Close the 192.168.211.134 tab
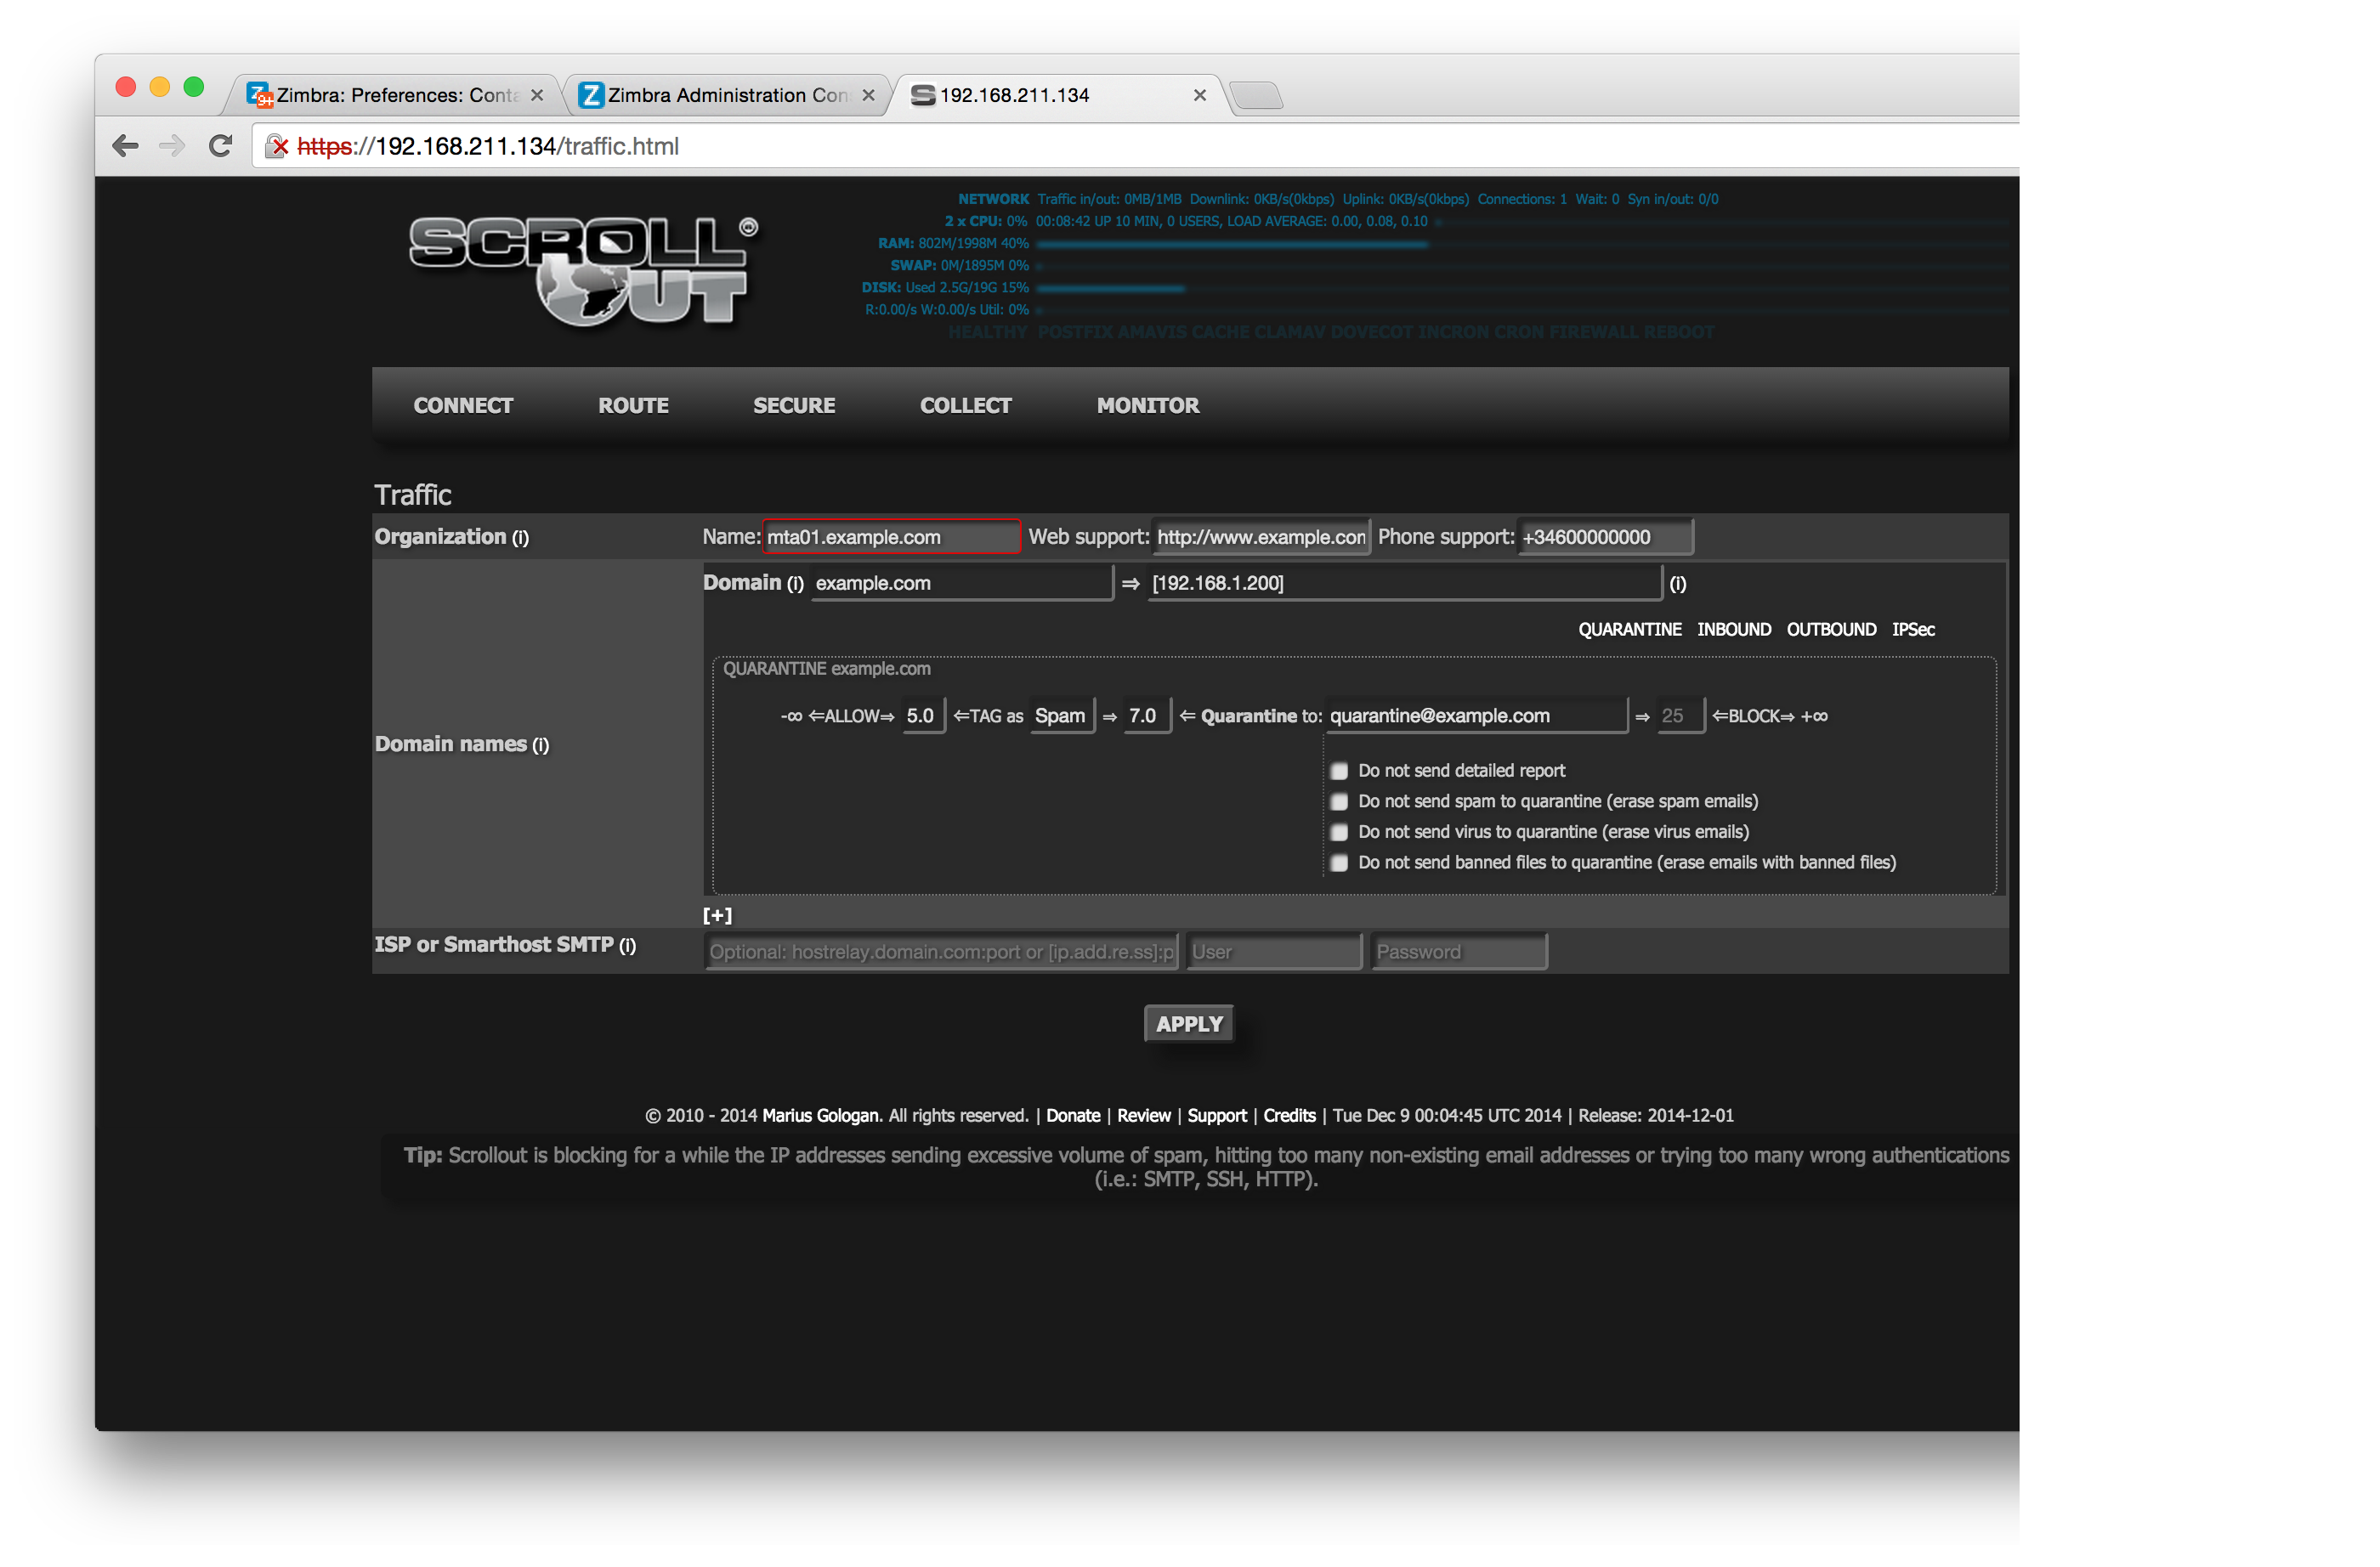 tap(1200, 95)
